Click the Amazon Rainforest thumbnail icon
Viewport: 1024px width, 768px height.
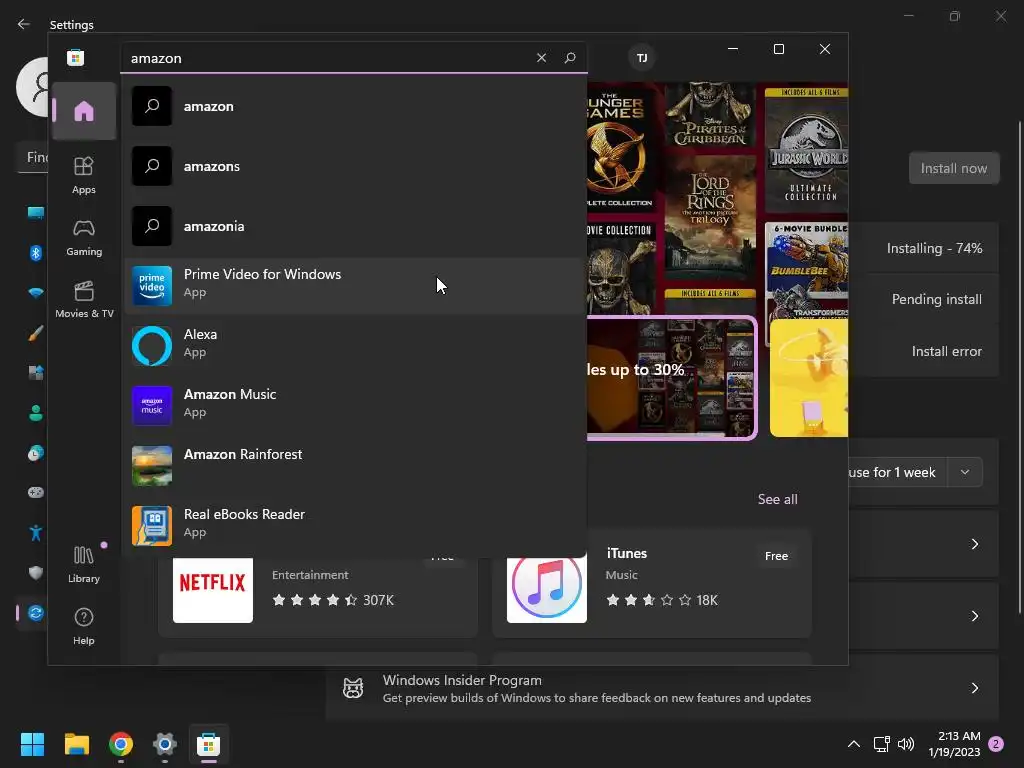click(x=152, y=466)
